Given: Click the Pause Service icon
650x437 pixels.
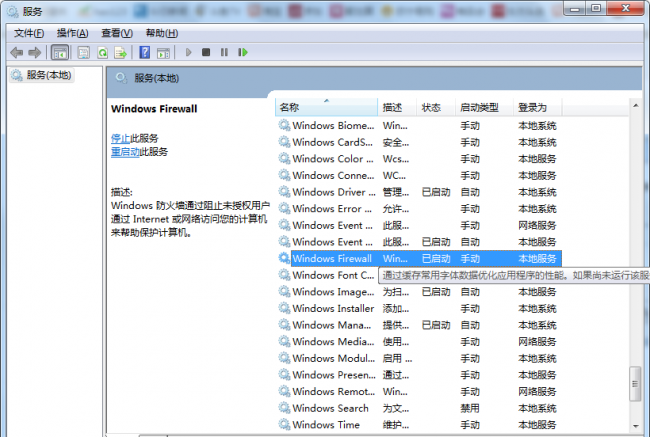Looking at the screenshot, I should 224,52.
